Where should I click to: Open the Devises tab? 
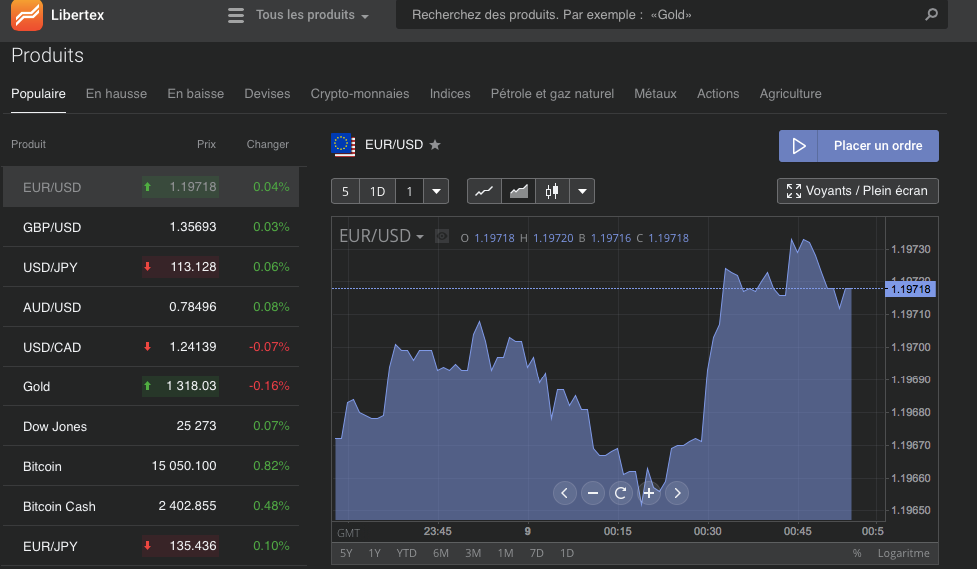267,93
